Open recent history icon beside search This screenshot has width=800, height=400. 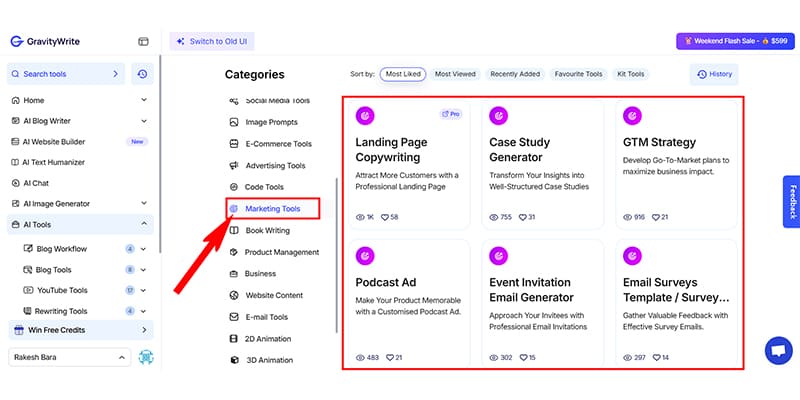(142, 74)
